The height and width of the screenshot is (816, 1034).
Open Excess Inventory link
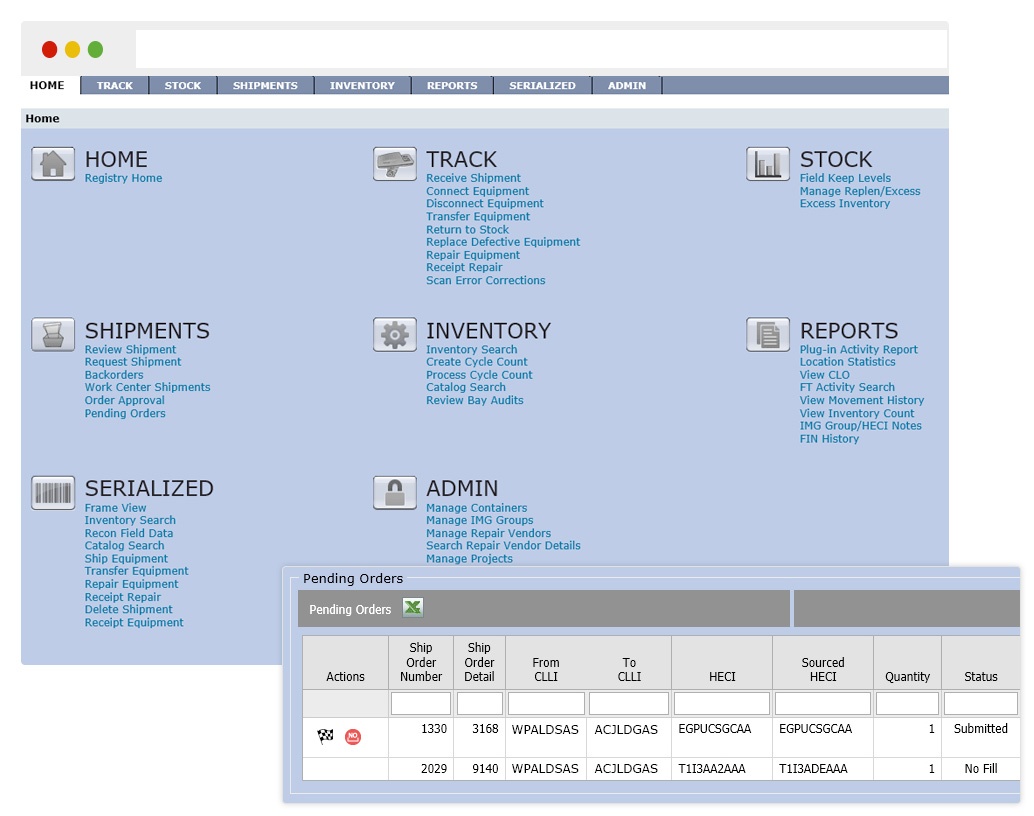[x=845, y=204]
